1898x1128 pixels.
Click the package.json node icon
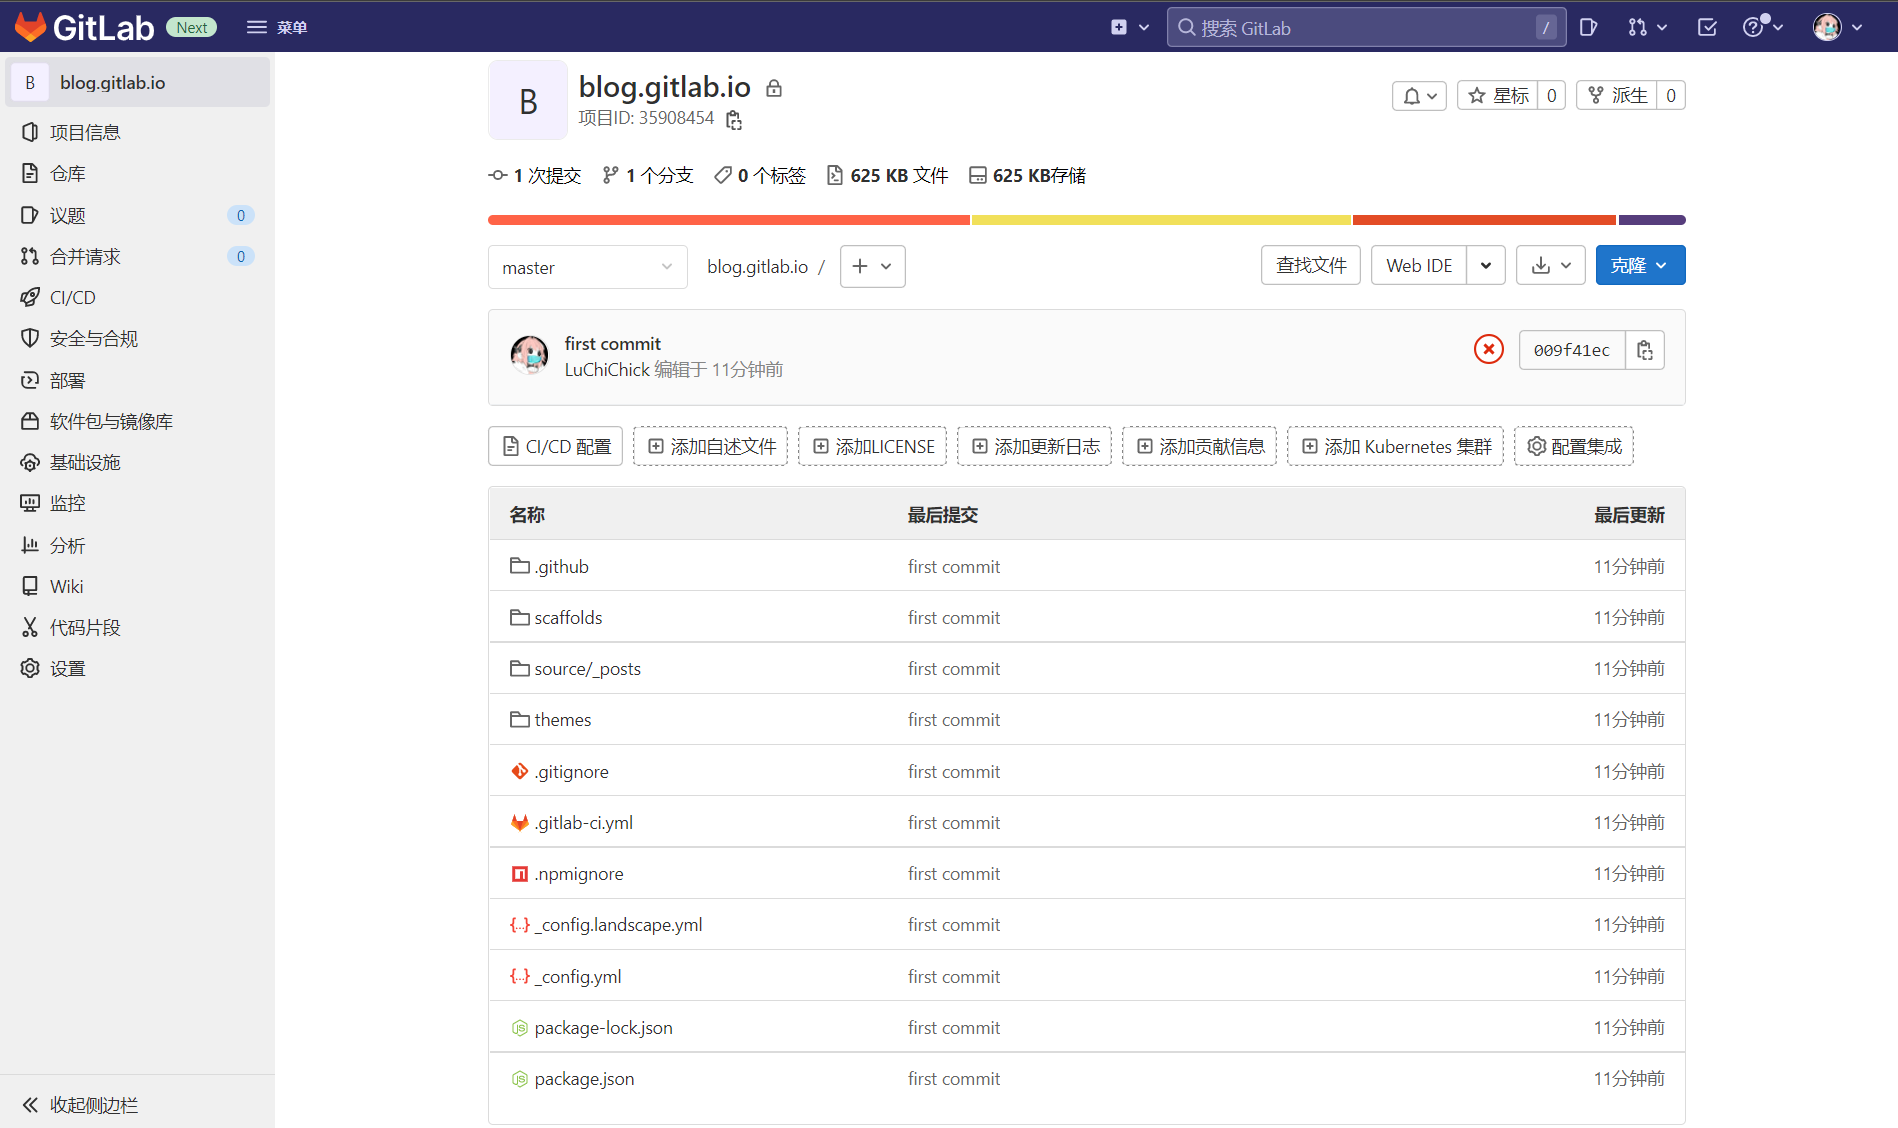click(x=520, y=1079)
